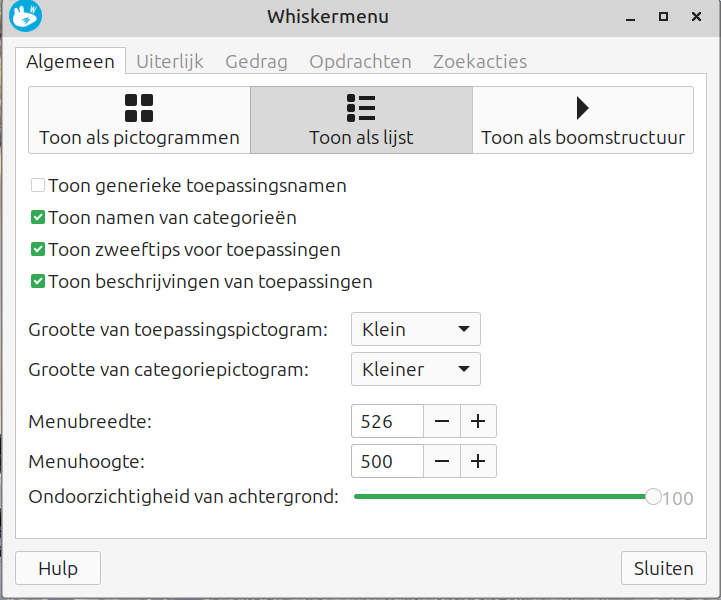Viewport: 721px width, 600px height.
Task: Click the Sluiten button
Action: [x=664, y=568]
